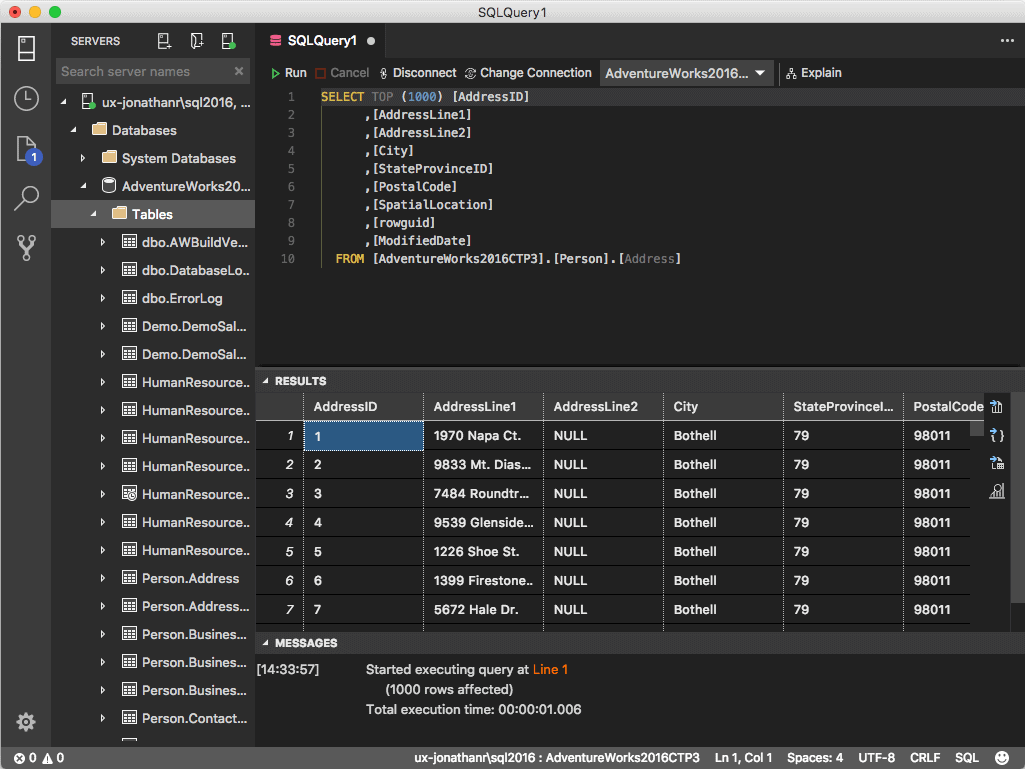The image size is (1025, 769).
Task: Collapse the MESSAGES panel
Action: coord(265,643)
